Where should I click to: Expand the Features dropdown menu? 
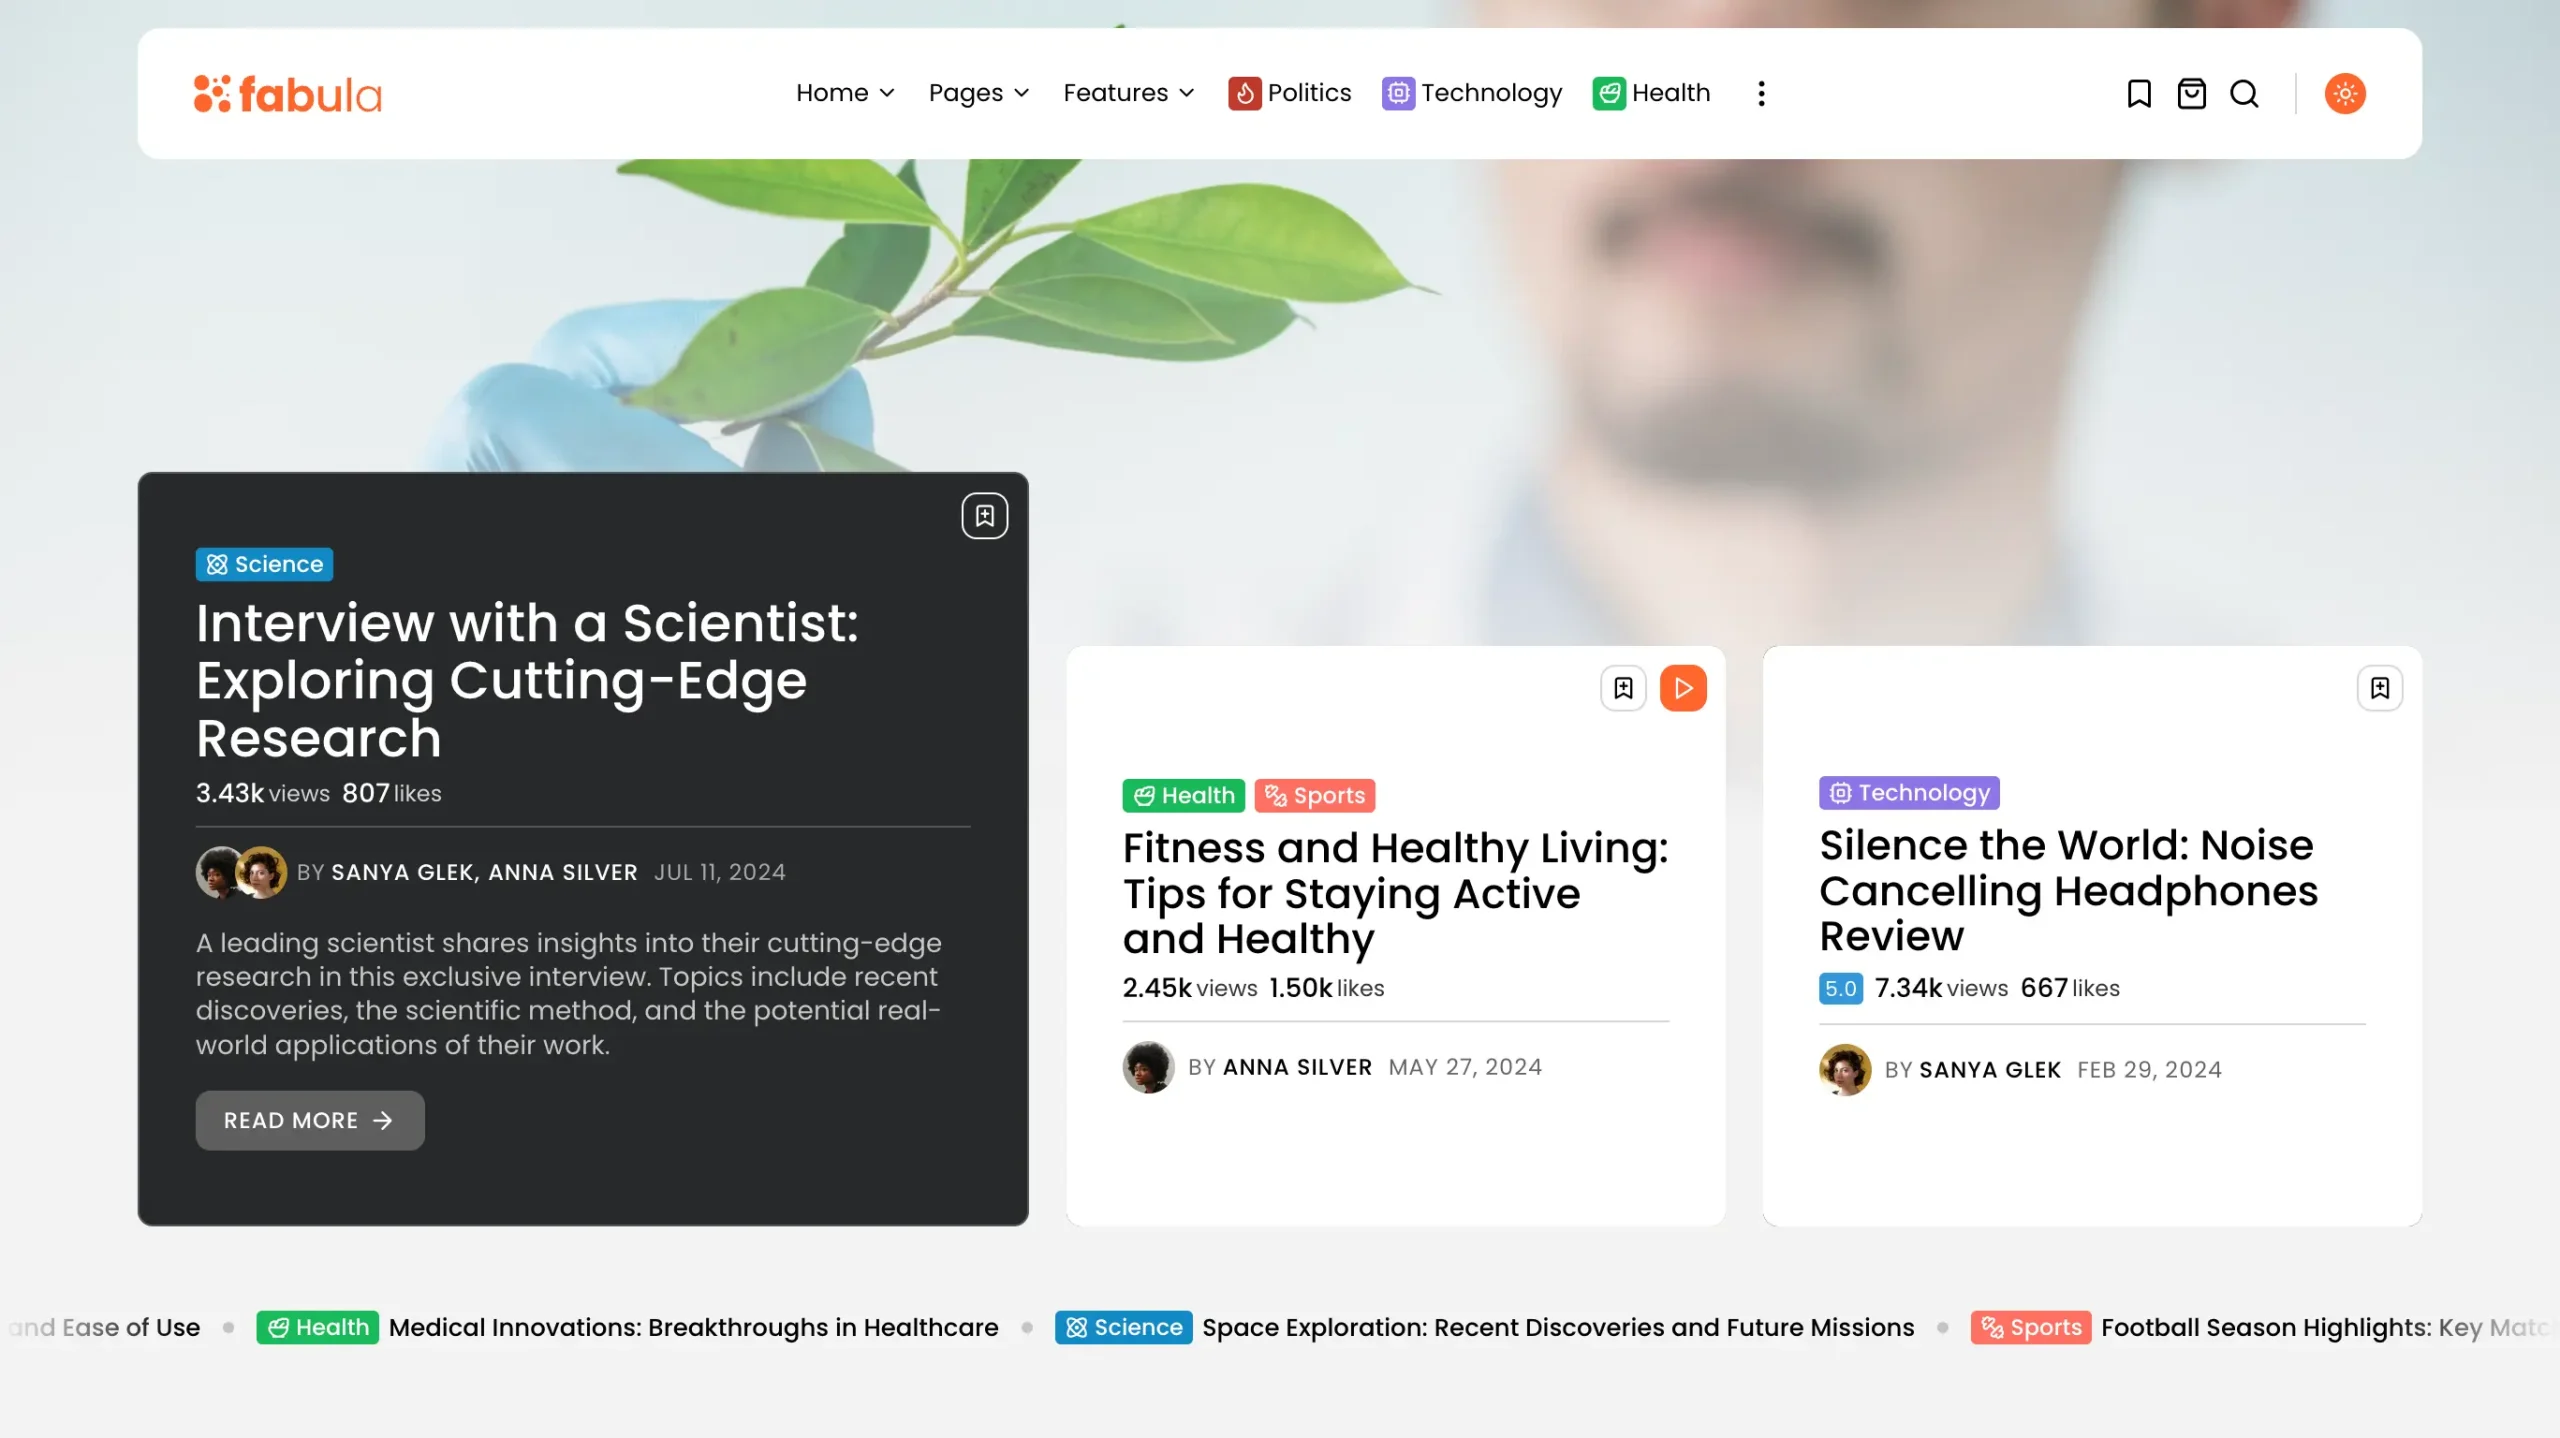[1128, 93]
